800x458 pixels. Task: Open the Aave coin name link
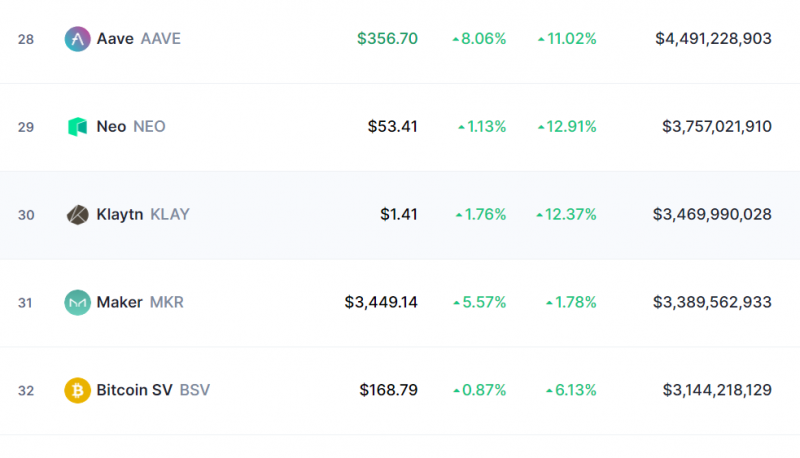point(115,39)
